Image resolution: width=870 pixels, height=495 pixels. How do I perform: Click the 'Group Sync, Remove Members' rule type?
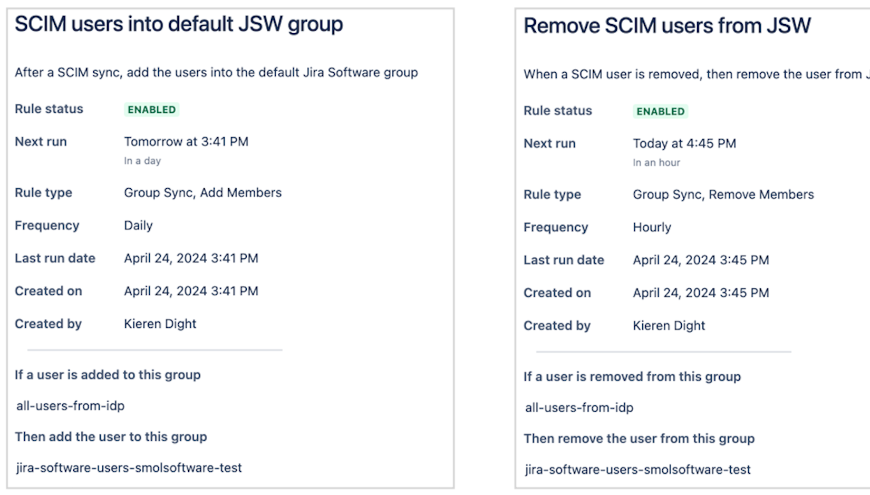[723, 194]
